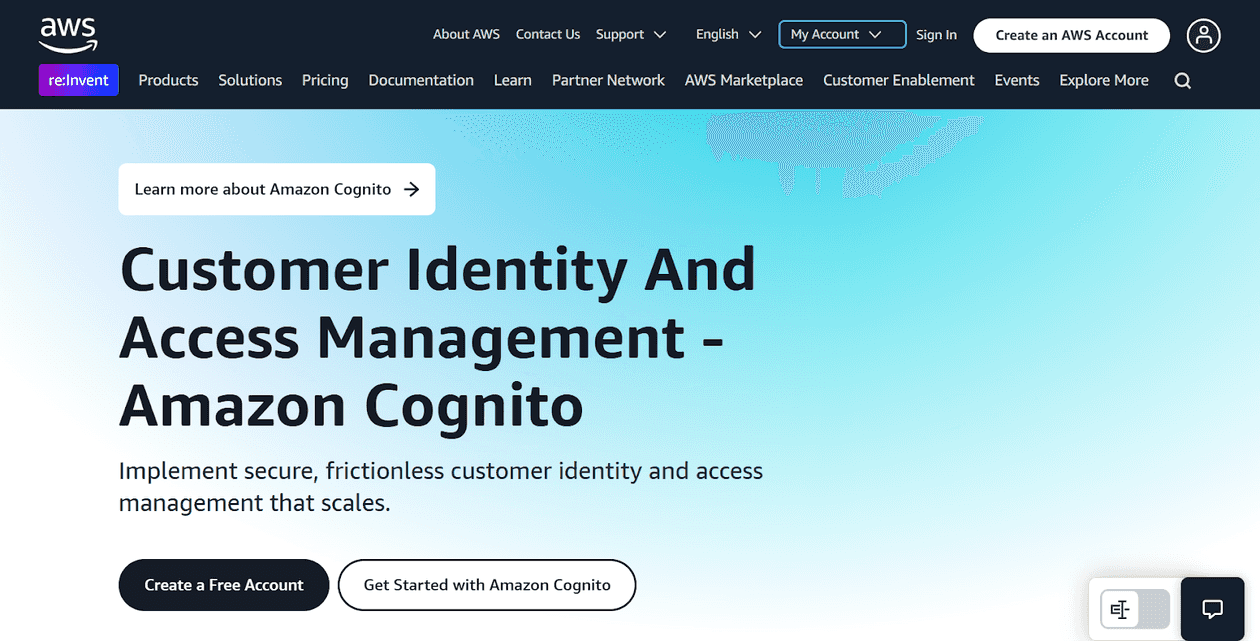Image resolution: width=1260 pixels, height=641 pixels.
Task: Open the chat widget icon
Action: (x=1212, y=608)
